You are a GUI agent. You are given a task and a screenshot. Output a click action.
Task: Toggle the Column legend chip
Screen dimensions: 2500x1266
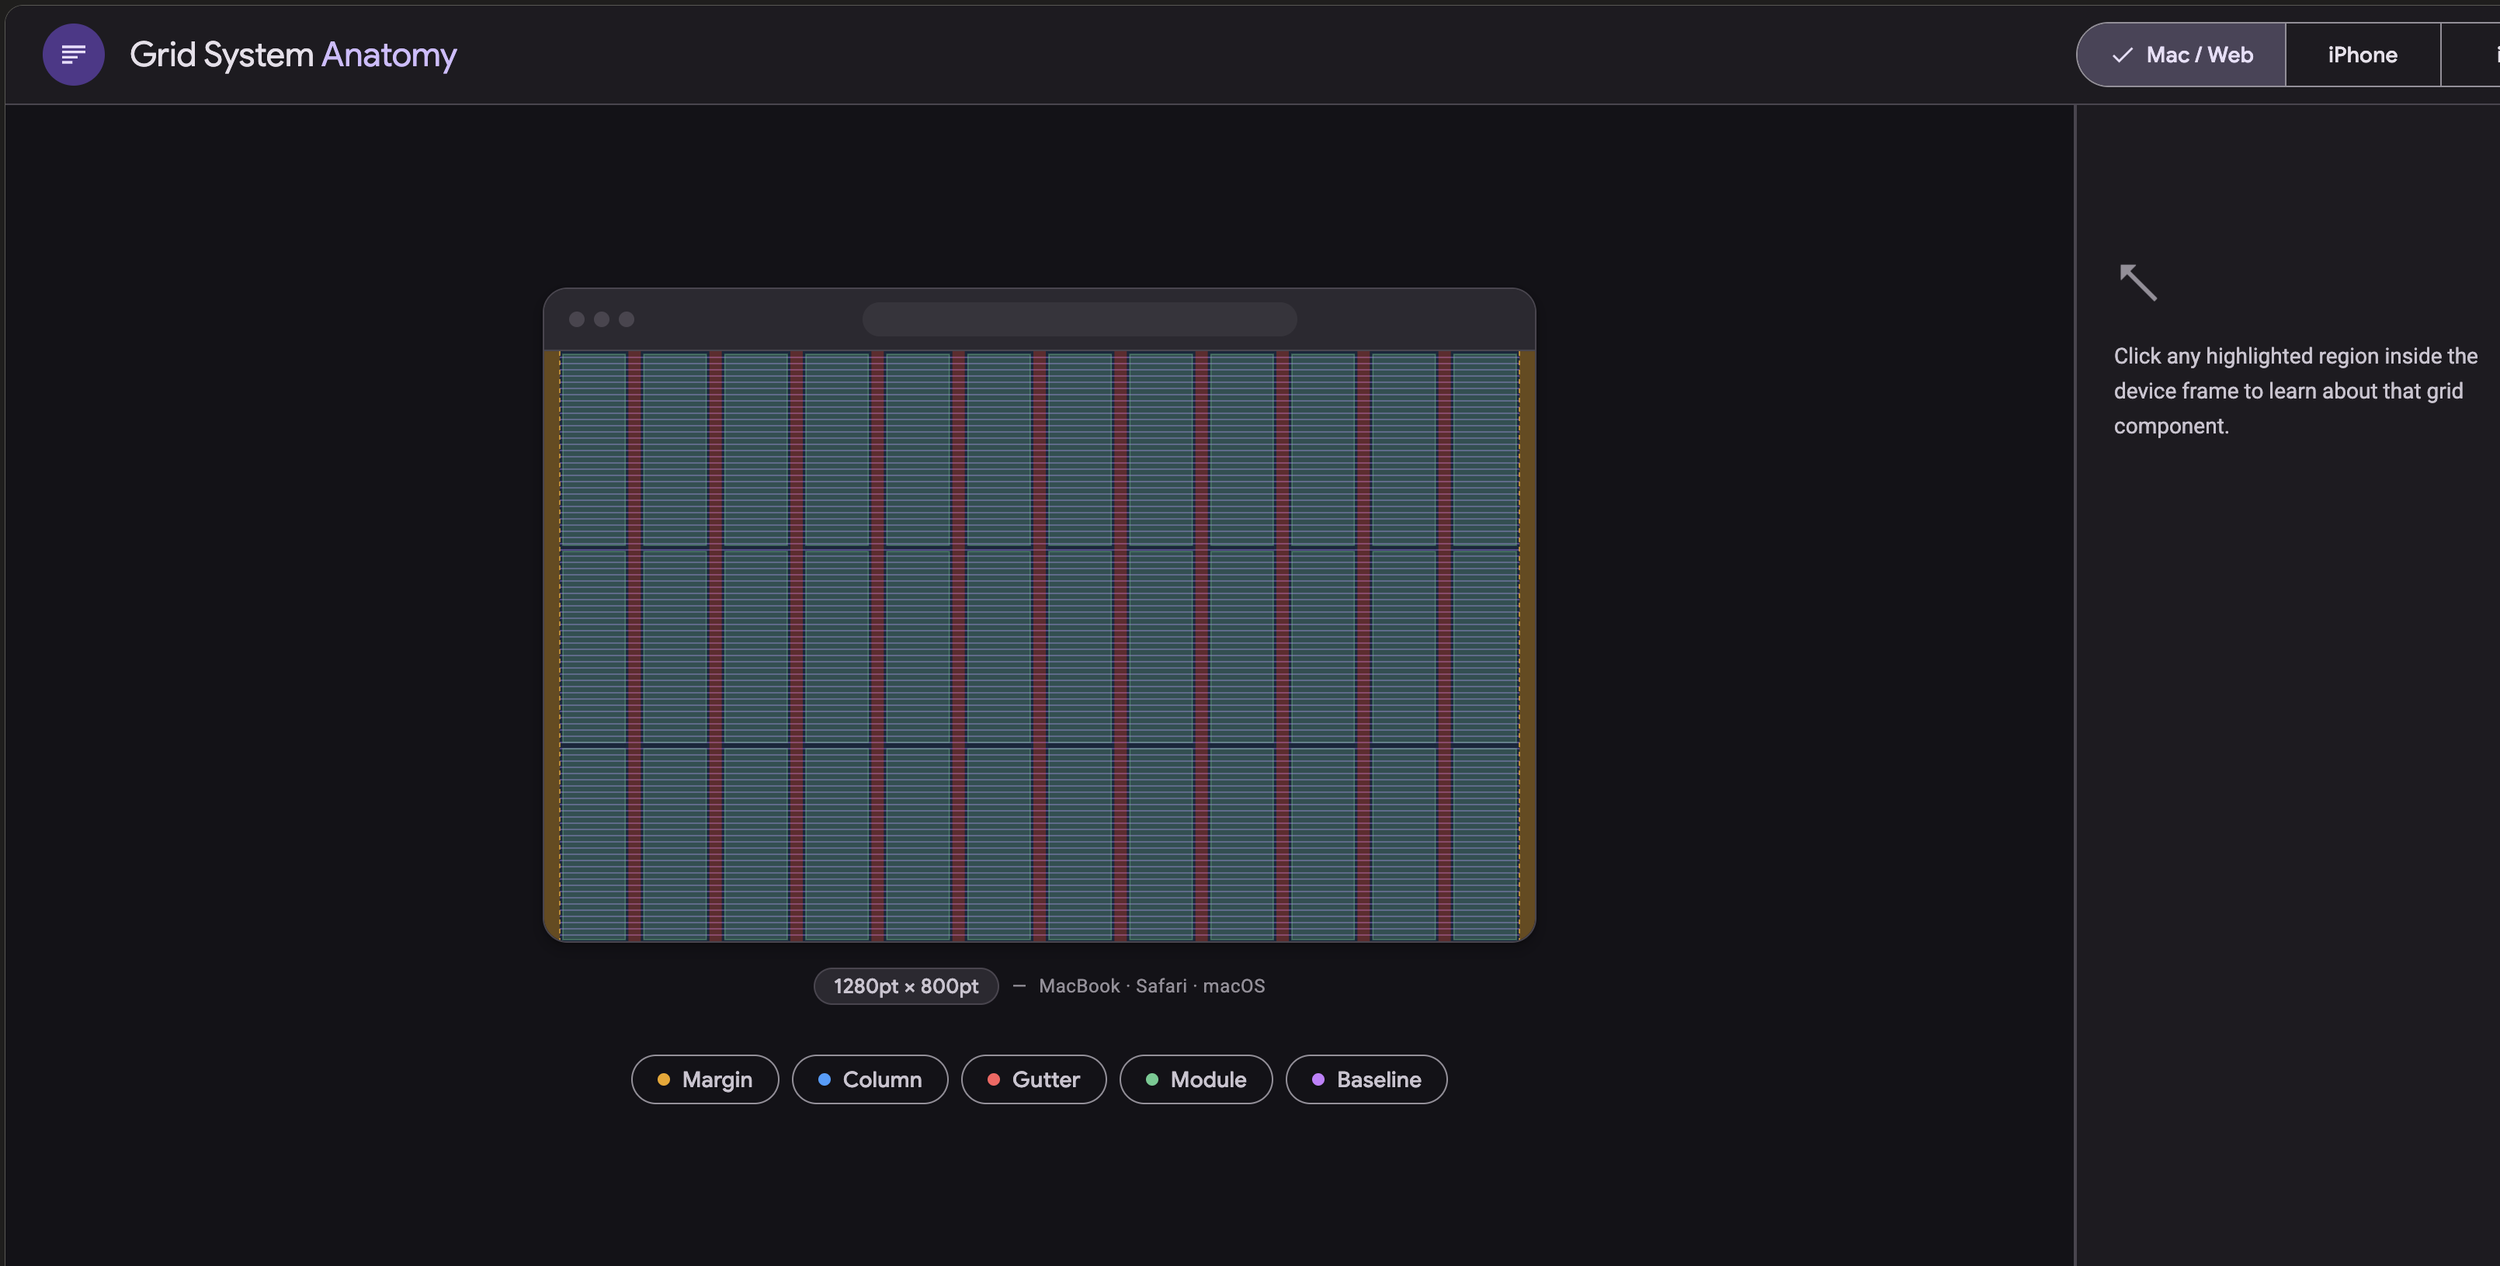[x=870, y=1079]
